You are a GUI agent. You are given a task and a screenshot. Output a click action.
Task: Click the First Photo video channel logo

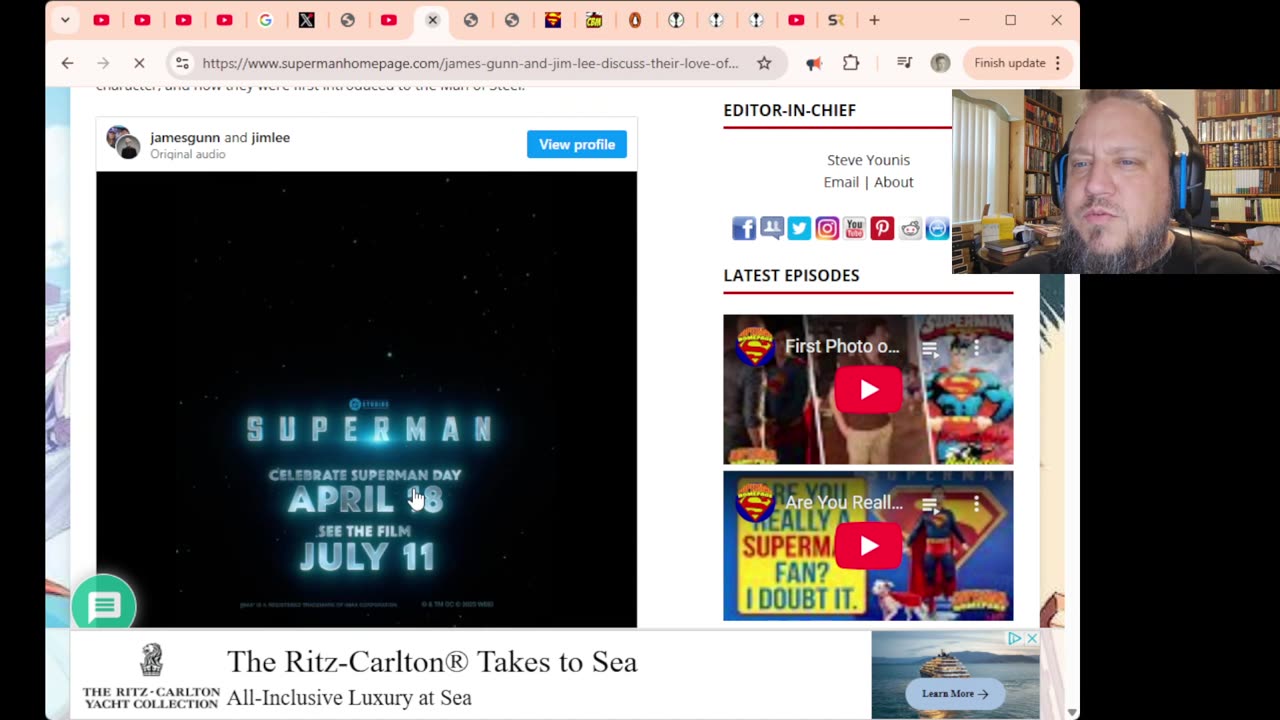coord(755,347)
